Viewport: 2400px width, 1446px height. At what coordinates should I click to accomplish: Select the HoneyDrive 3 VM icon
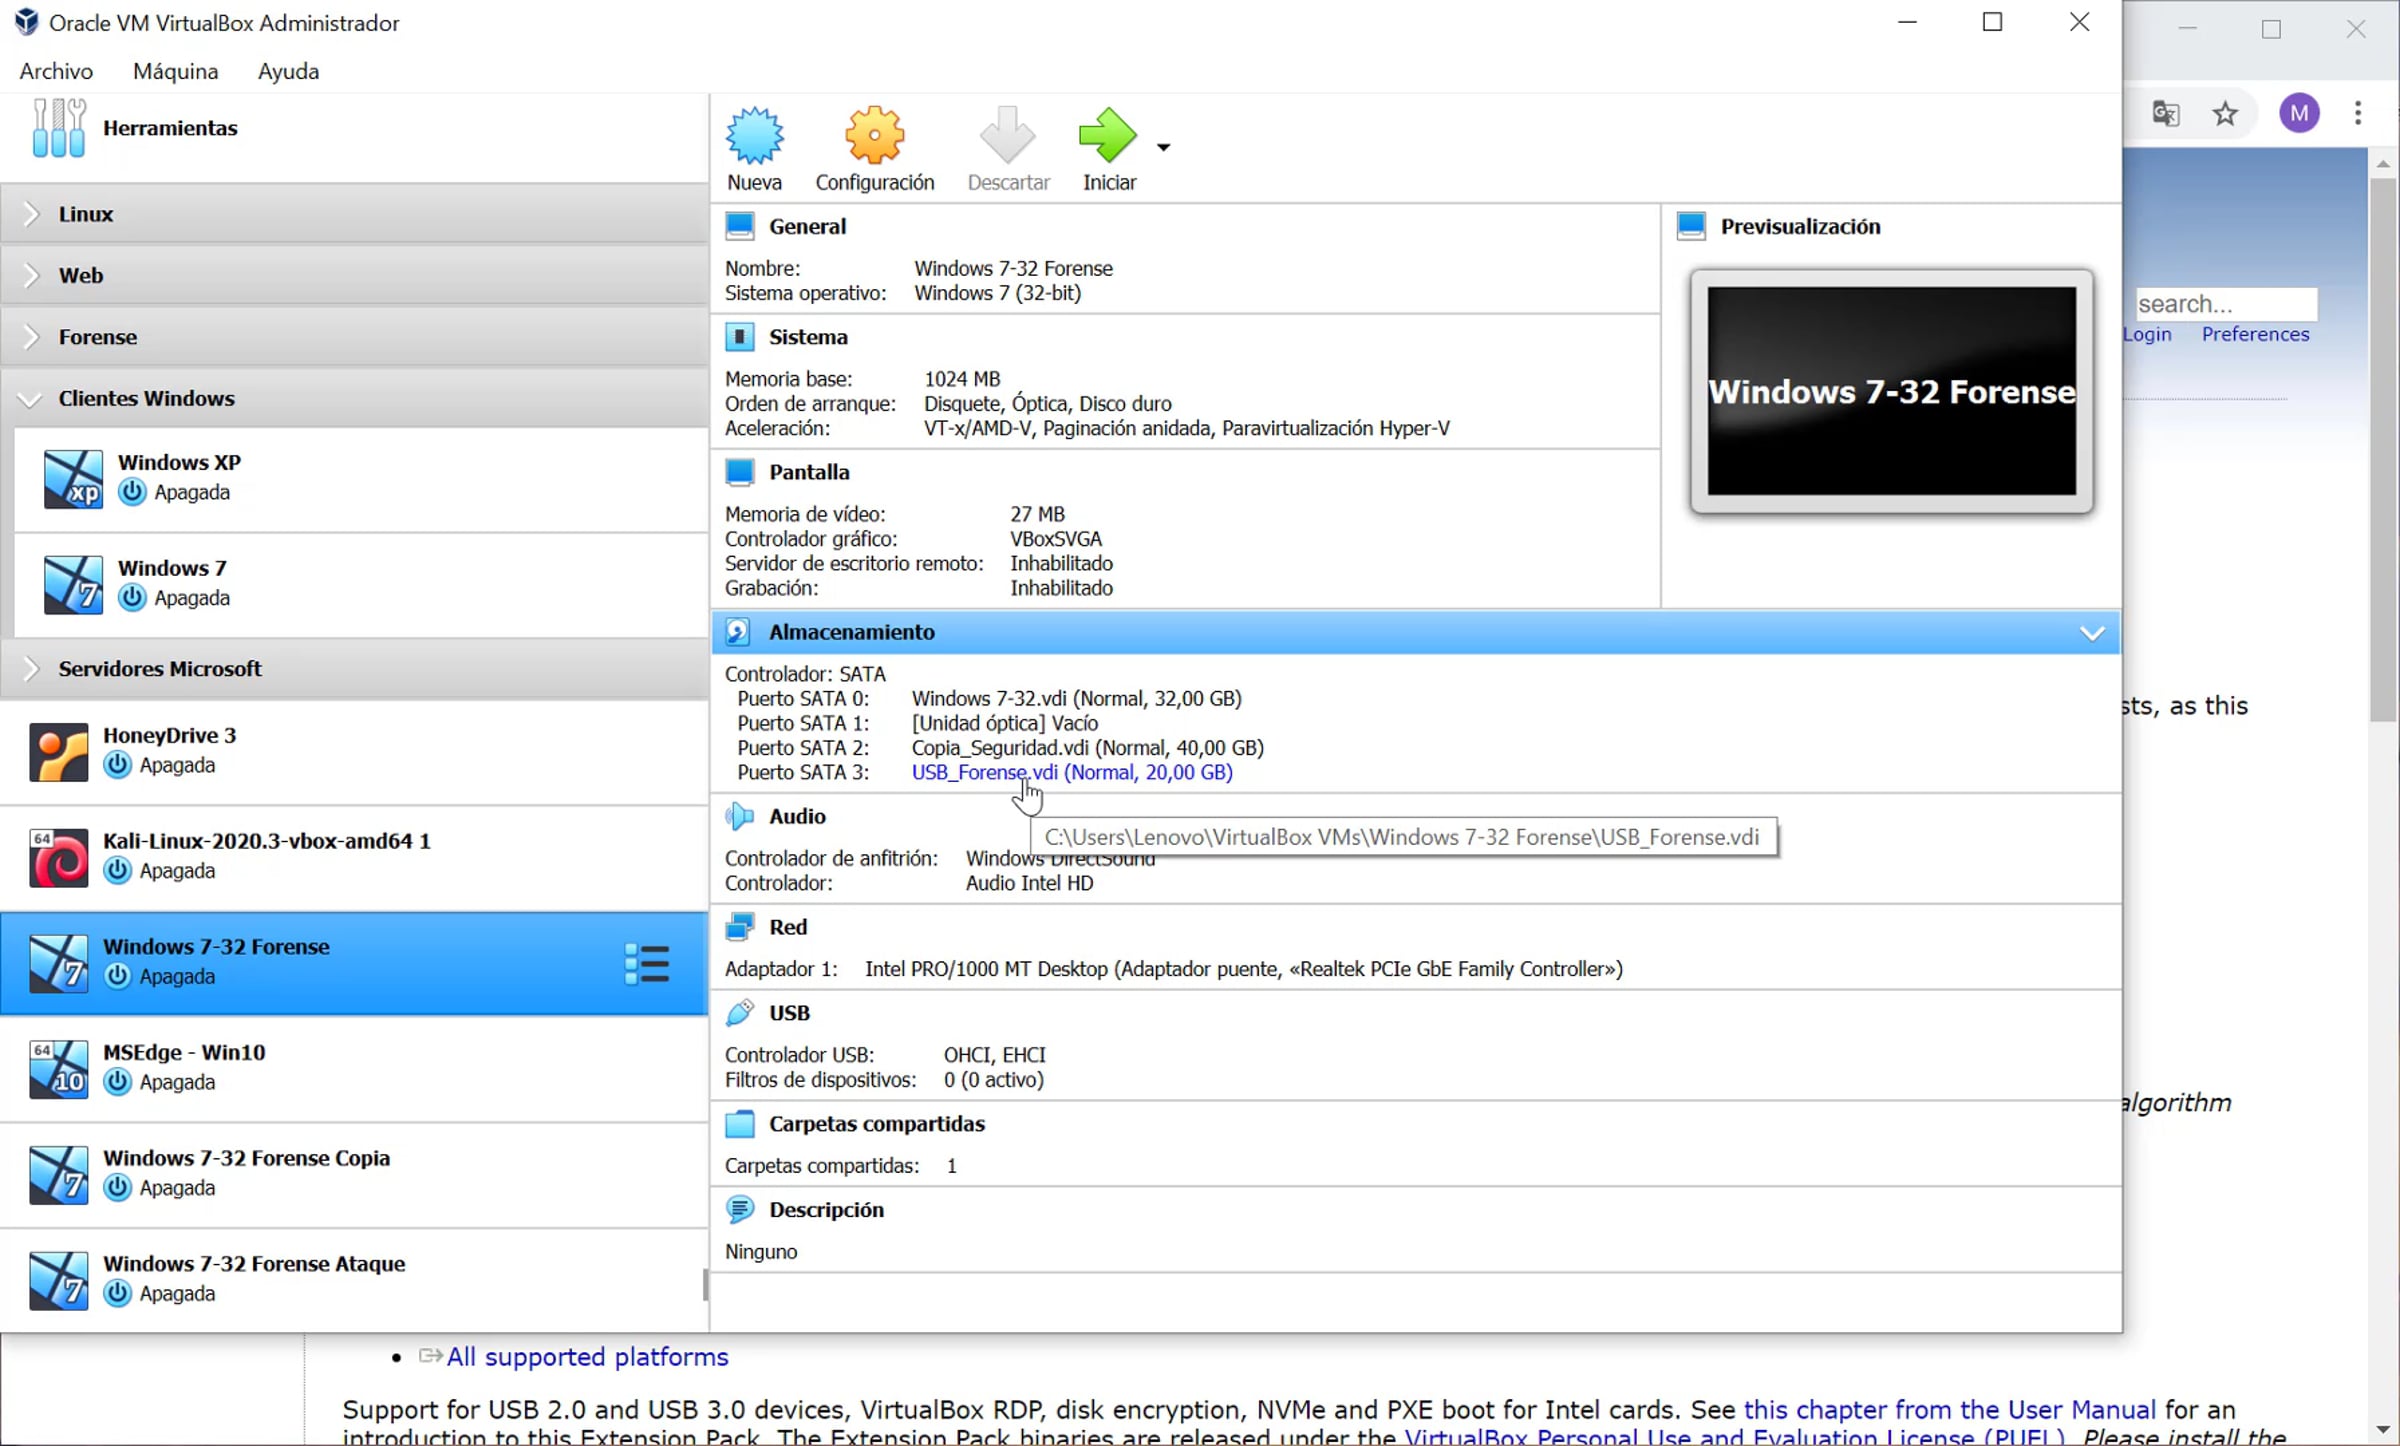point(58,751)
